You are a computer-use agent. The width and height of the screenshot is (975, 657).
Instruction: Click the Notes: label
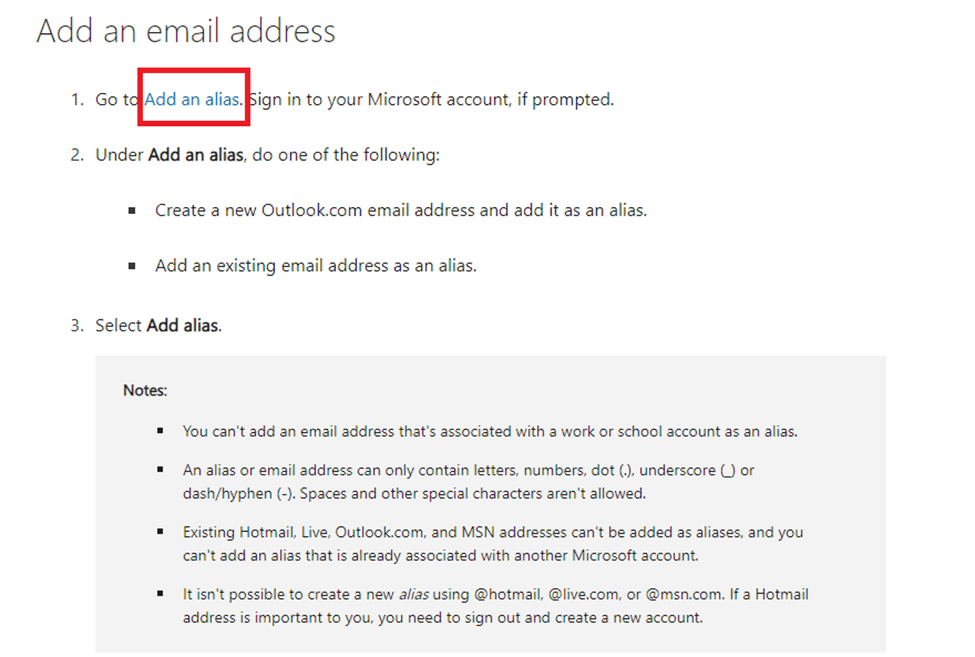[145, 390]
